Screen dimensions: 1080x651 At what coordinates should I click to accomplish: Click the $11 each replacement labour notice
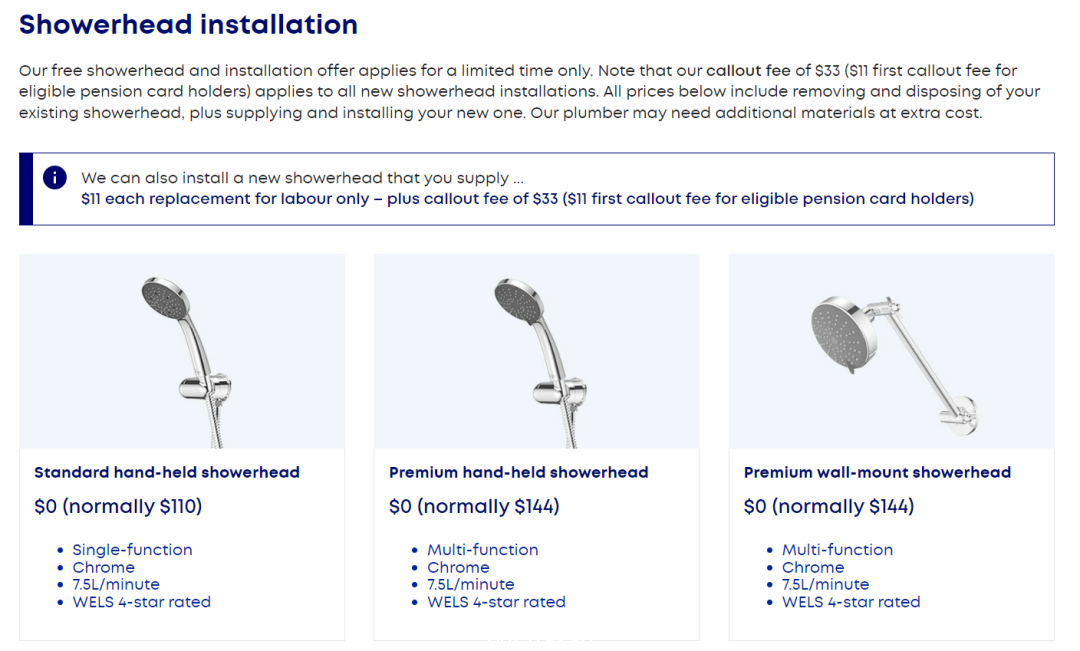527,199
